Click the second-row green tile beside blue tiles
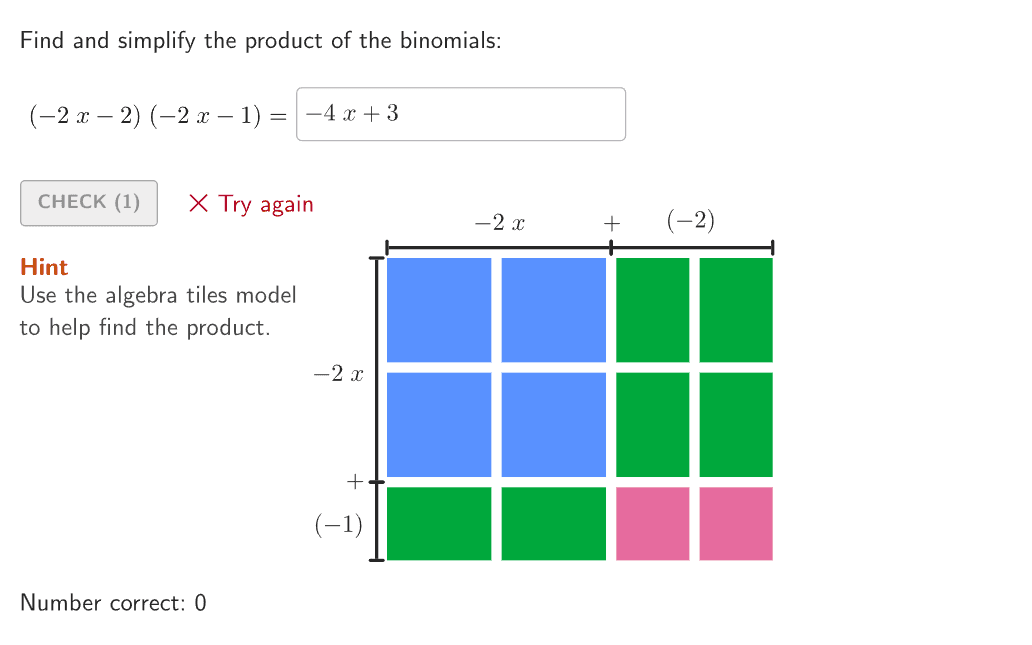 [x=653, y=425]
